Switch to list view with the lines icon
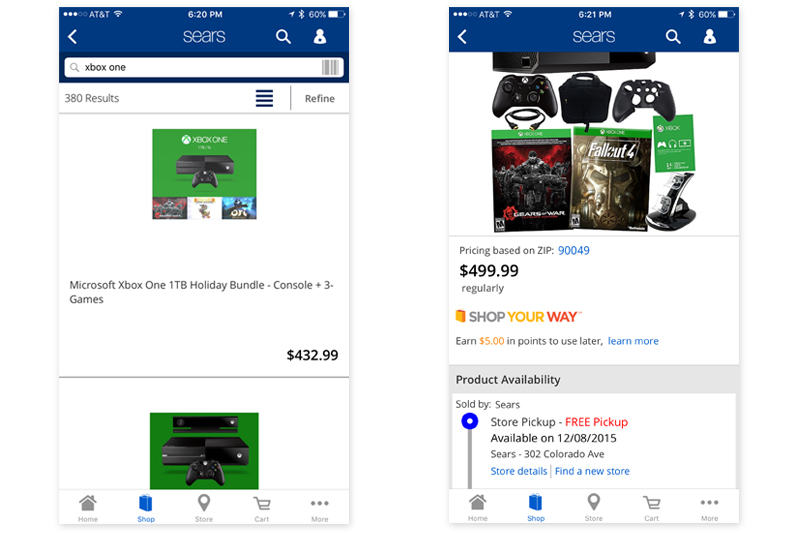 pyautogui.click(x=264, y=98)
